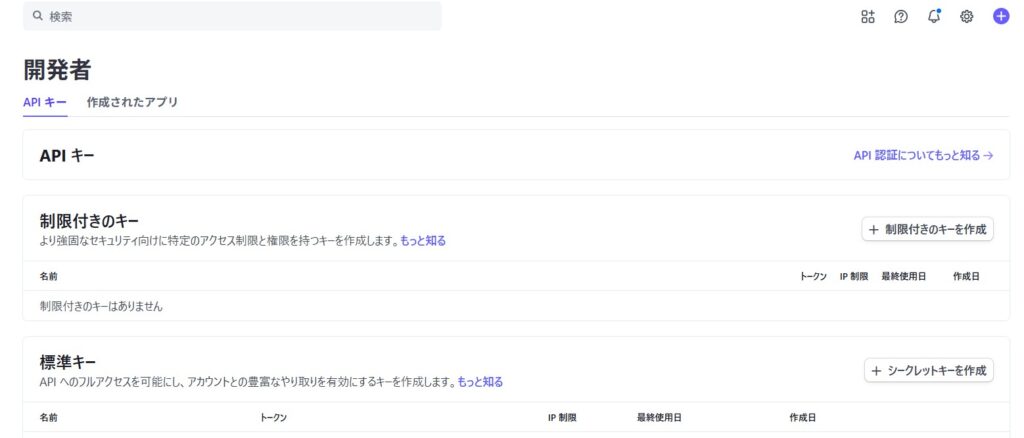Click トークン column header in 標準キー table
The image size is (1024, 438).
[274, 417]
